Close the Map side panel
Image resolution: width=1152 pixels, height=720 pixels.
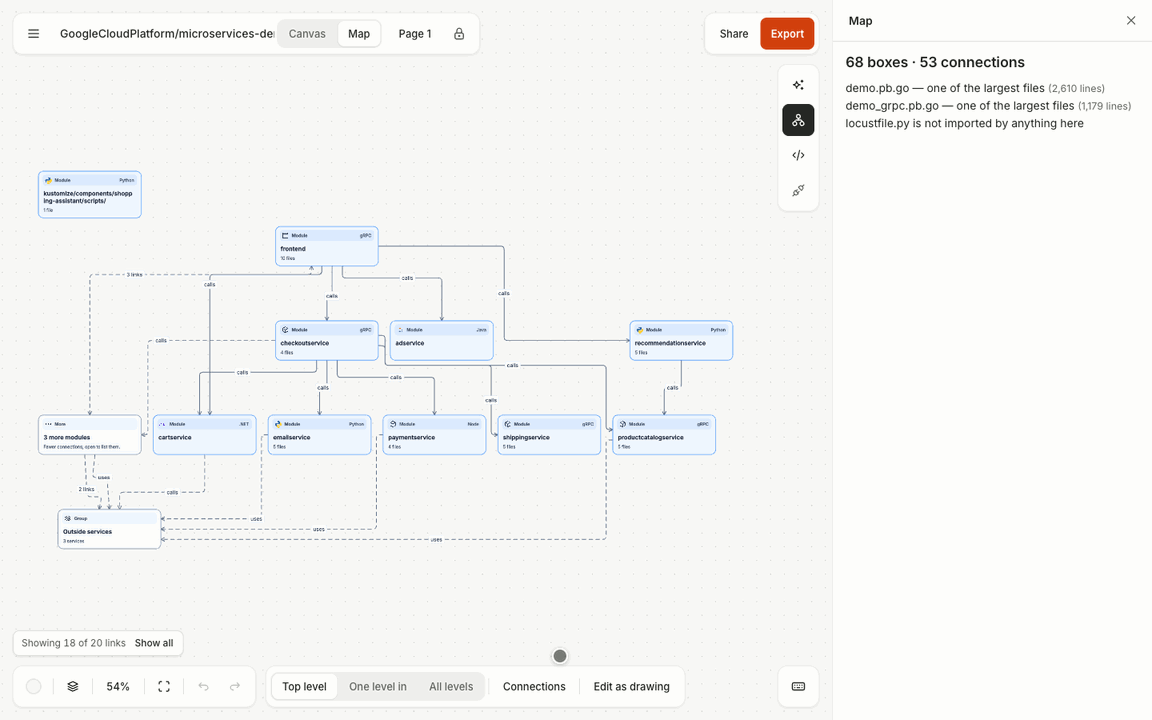pos(1131,21)
